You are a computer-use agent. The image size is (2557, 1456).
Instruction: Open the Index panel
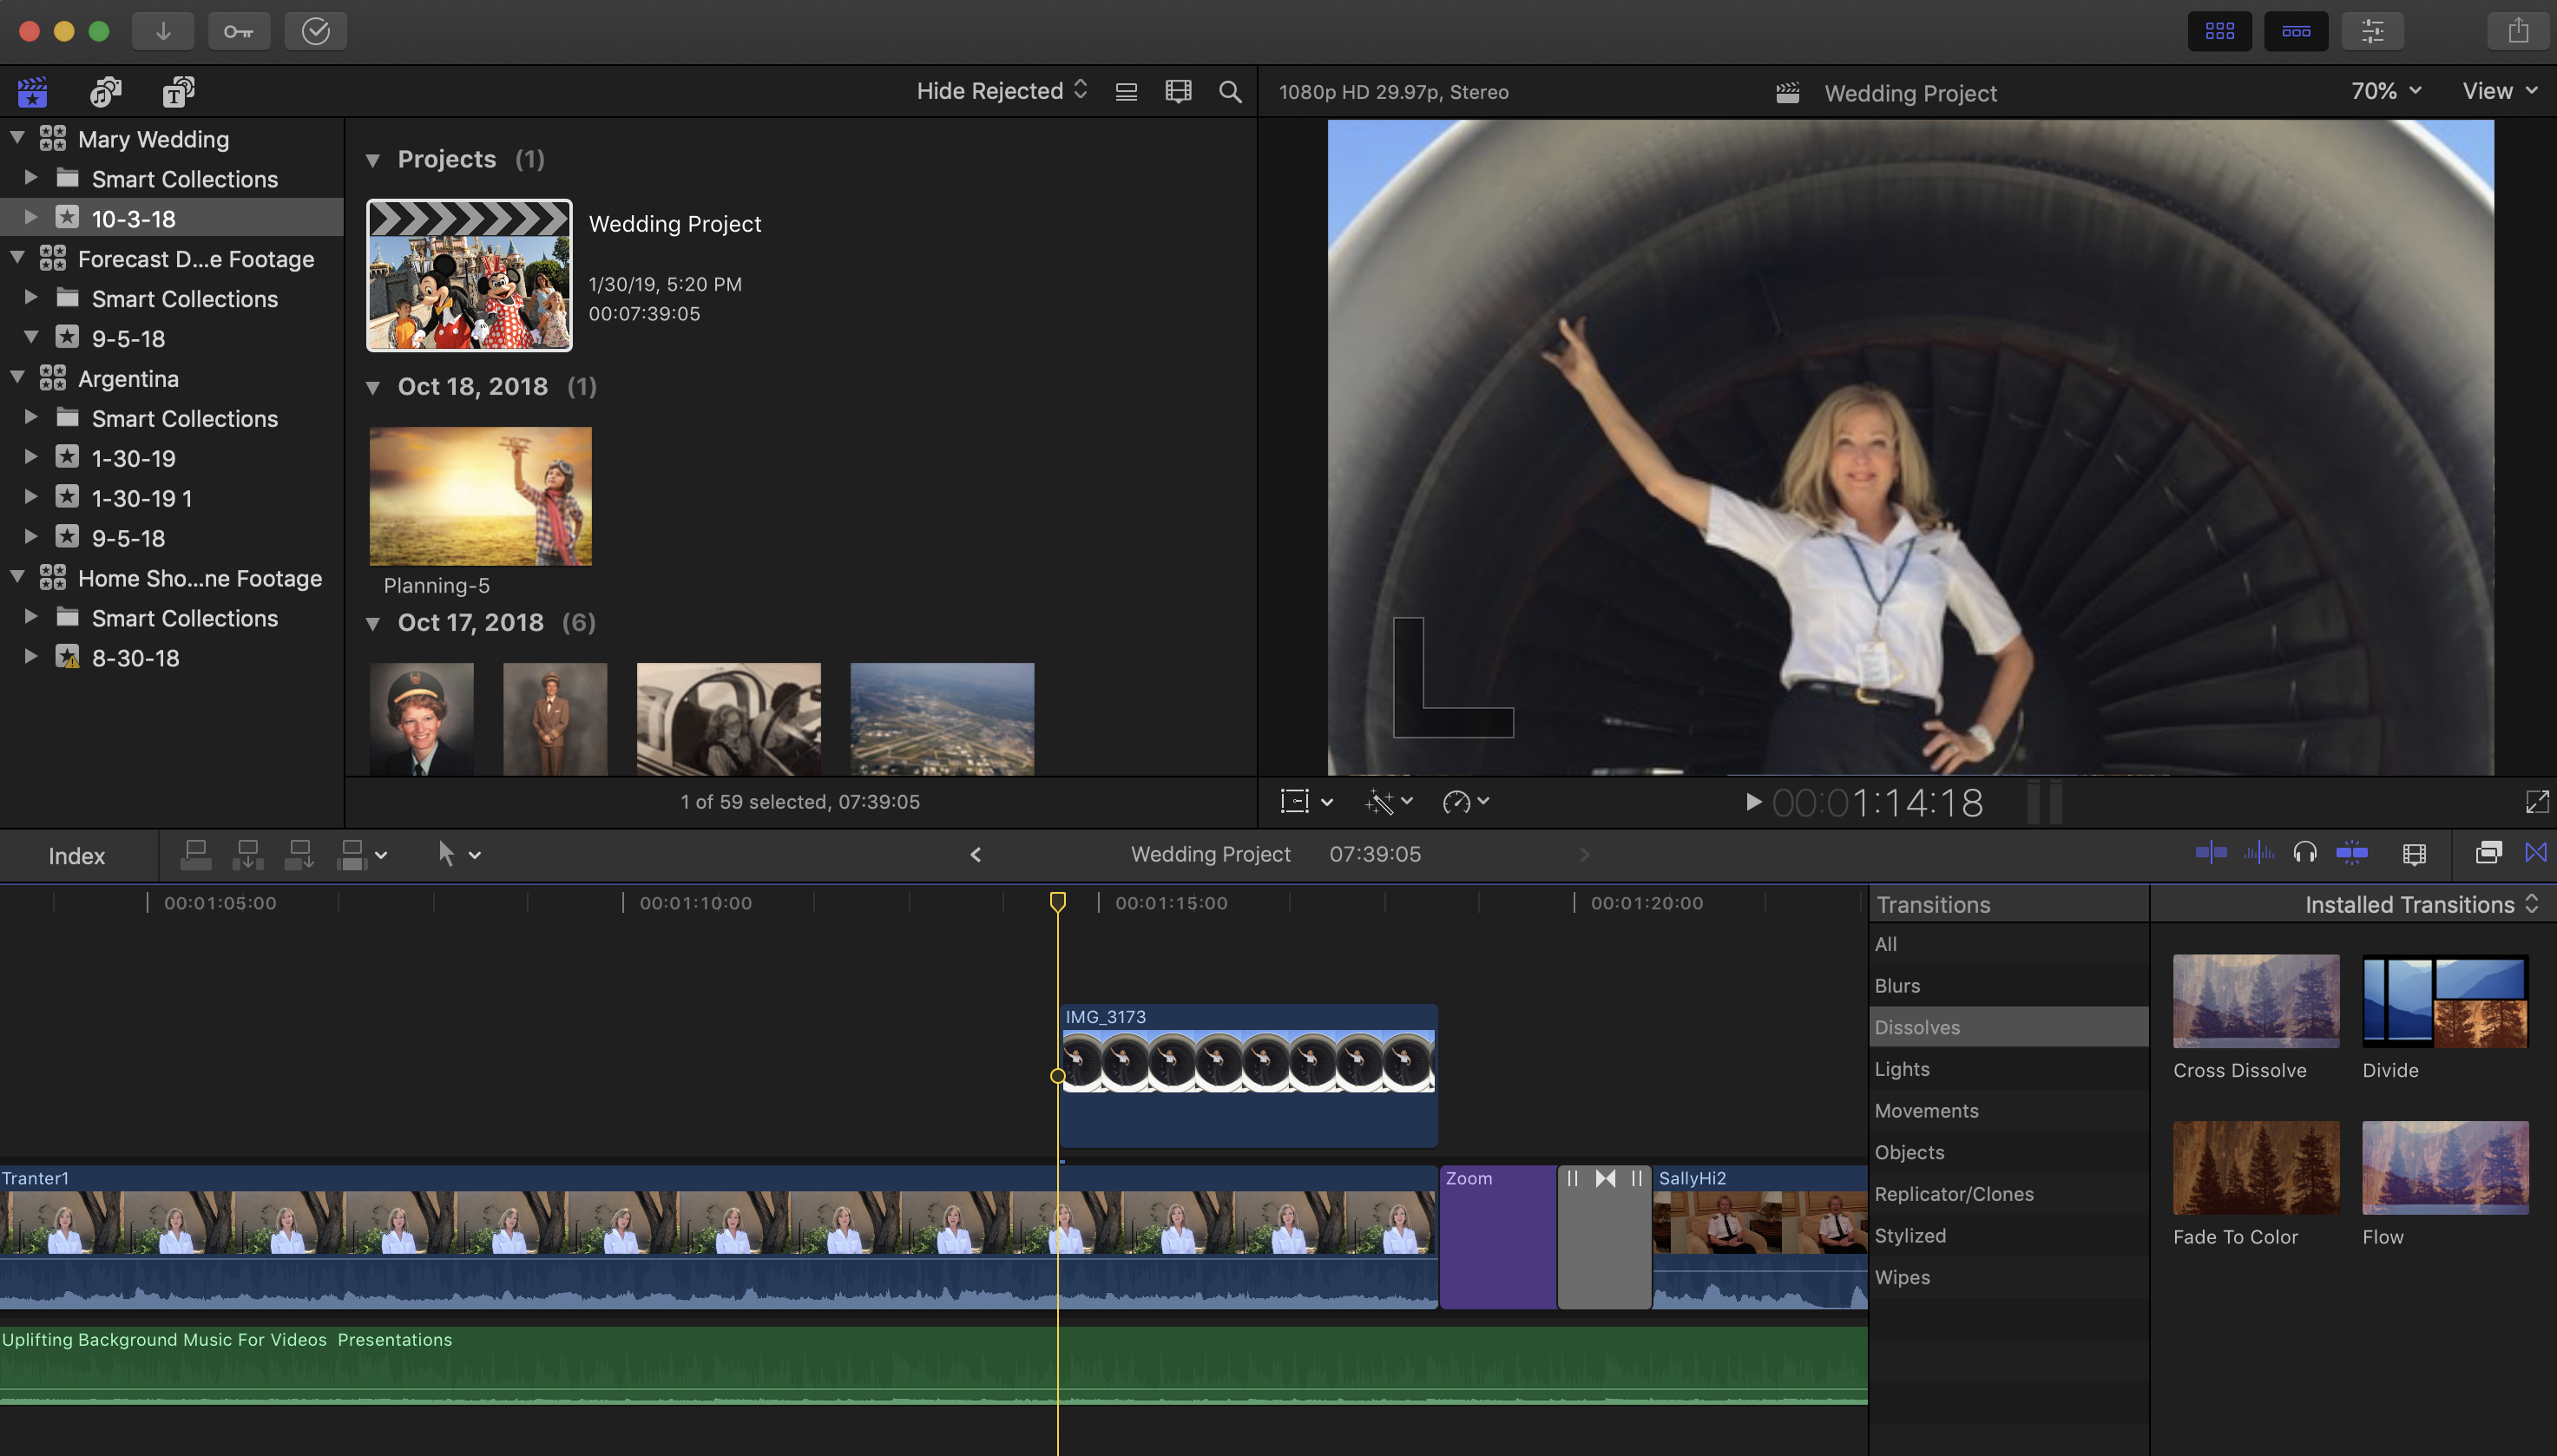[76, 854]
